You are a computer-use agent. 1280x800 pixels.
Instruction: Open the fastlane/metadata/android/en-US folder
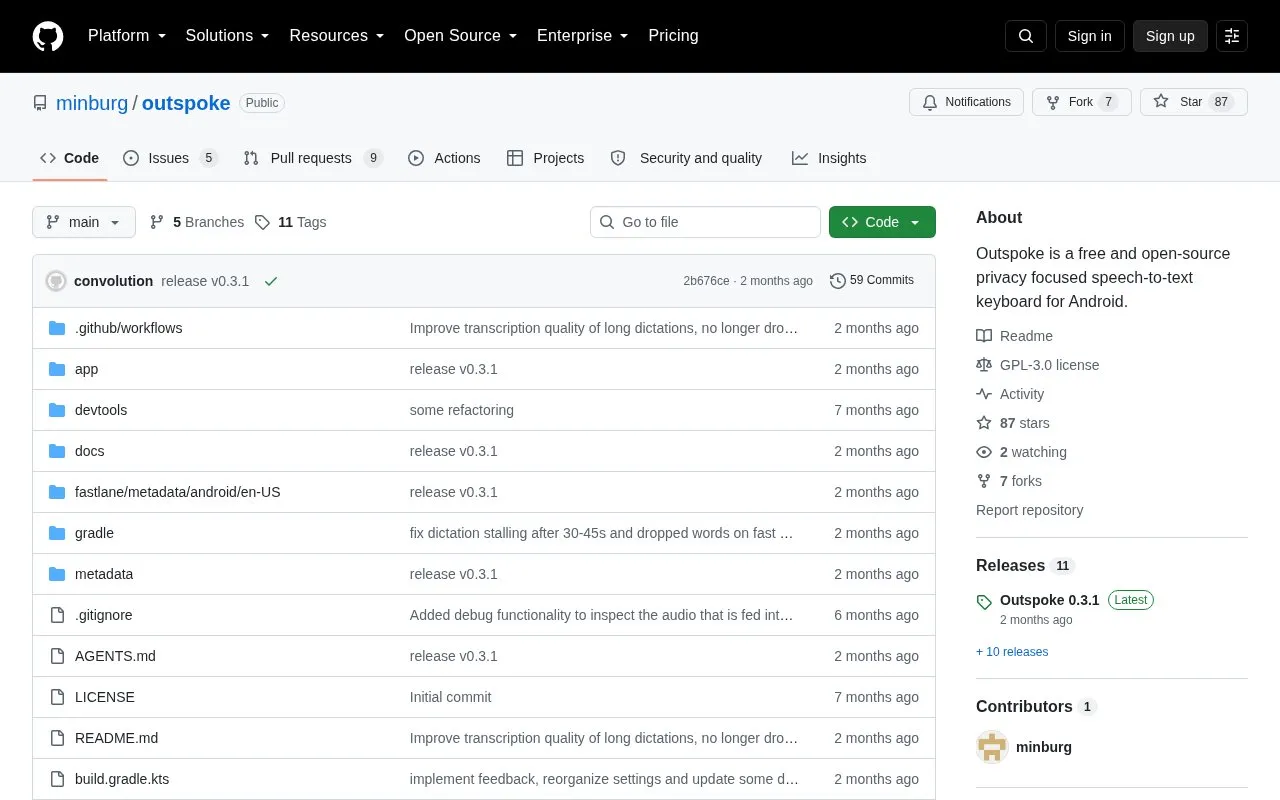click(178, 492)
